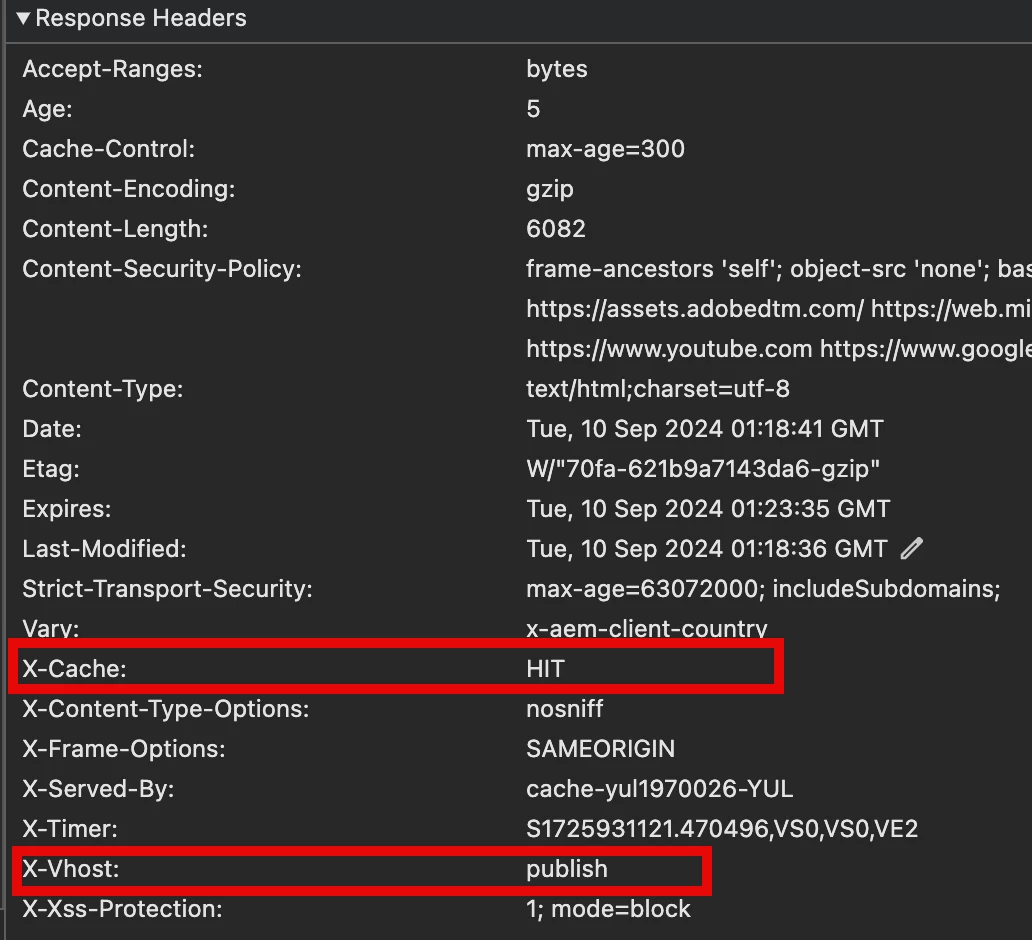This screenshot has height=940, width=1032.
Task: Select the X-Xss-Protection header name
Action: coord(122,909)
